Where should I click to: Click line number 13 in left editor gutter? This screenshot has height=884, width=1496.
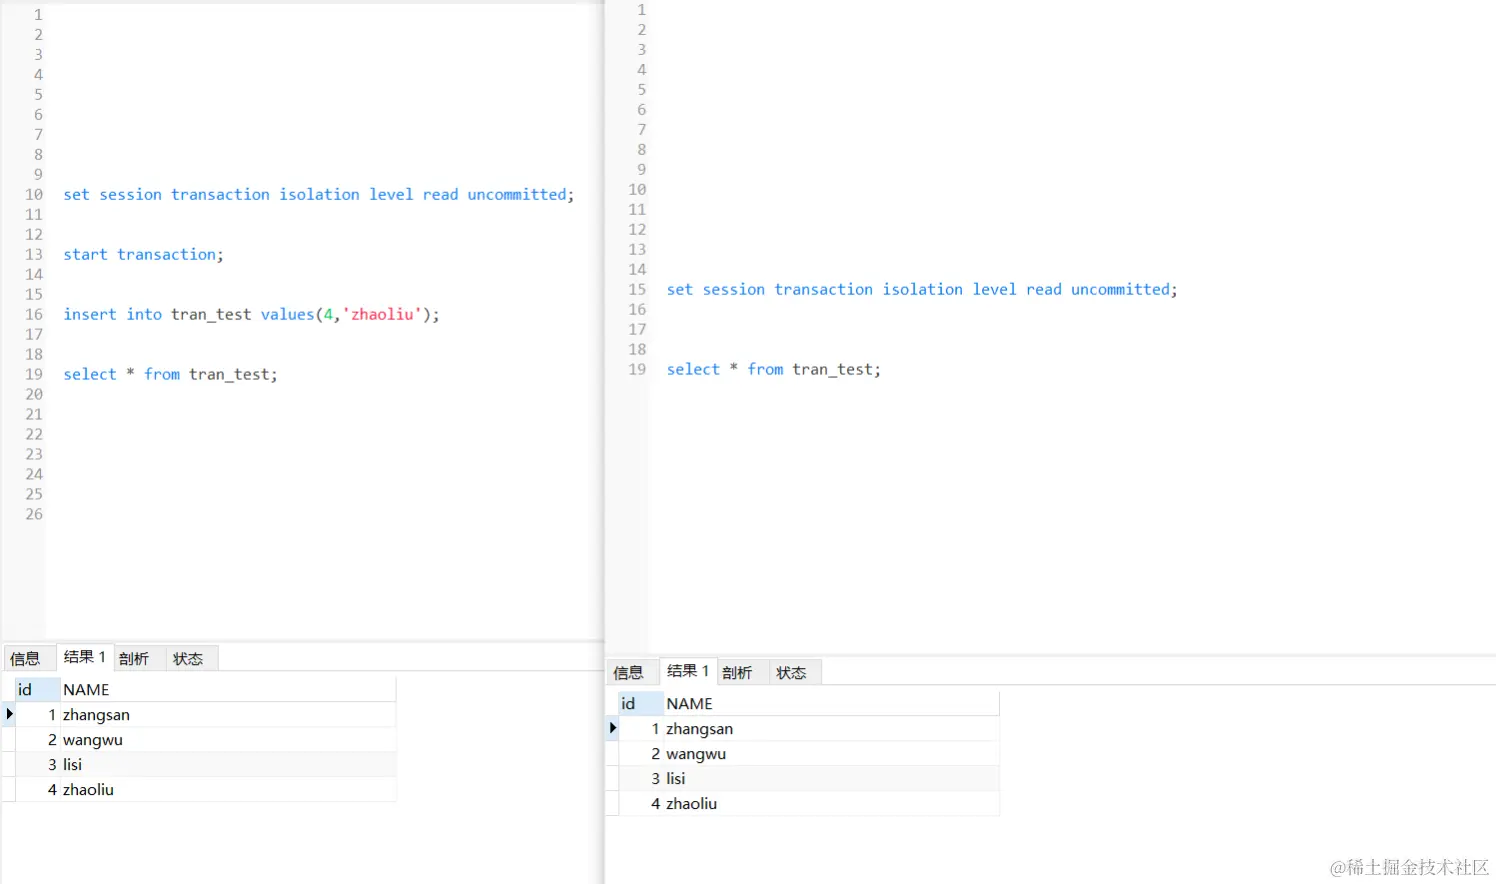click(x=34, y=255)
